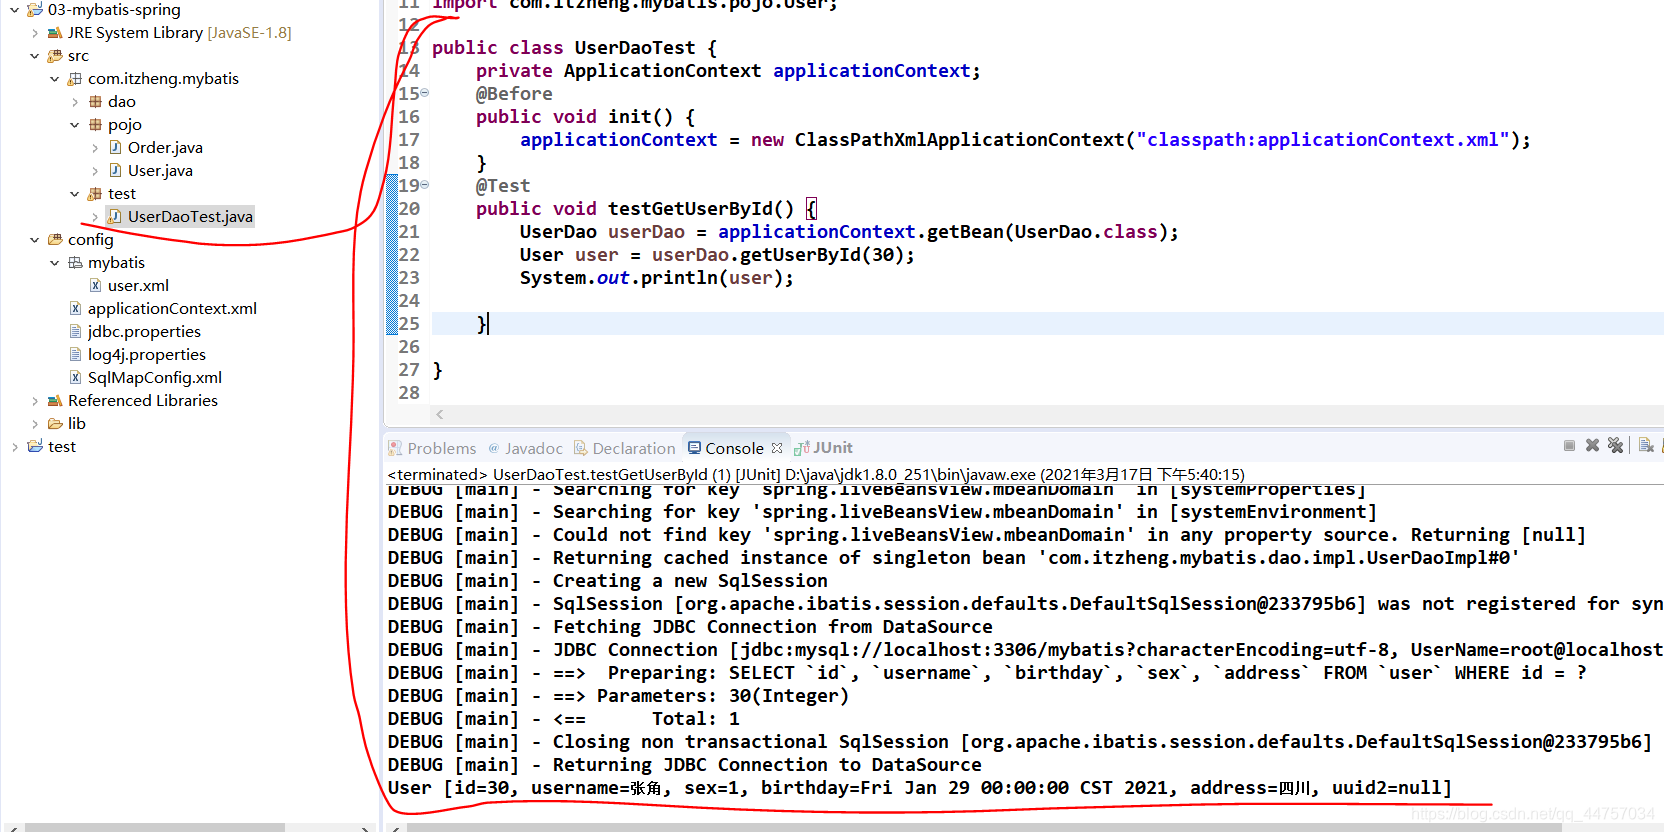Click the terminated UserDaoTest launch description line
Viewport: 1664px width, 832px height.
point(816,474)
